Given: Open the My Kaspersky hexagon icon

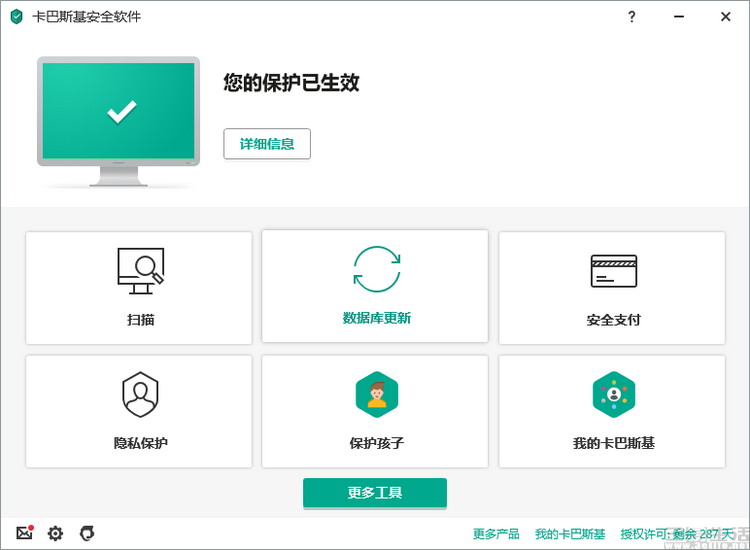Looking at the screenshot, I should (614, 395).
